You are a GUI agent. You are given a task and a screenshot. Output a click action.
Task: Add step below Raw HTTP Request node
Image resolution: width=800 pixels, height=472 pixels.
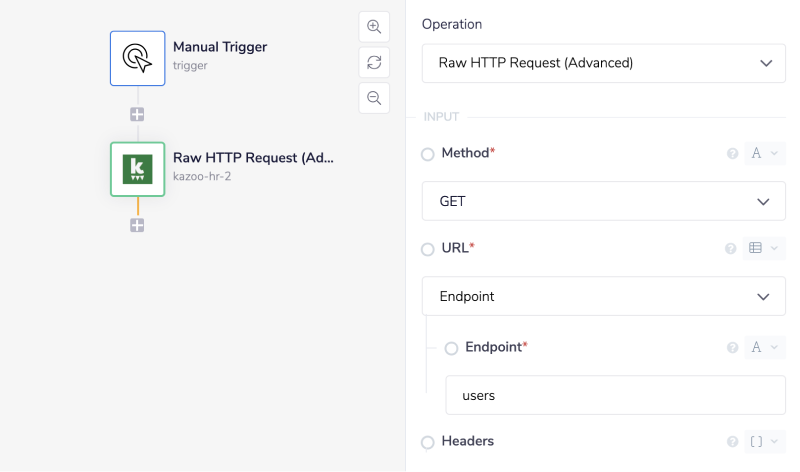coord(137,225)
